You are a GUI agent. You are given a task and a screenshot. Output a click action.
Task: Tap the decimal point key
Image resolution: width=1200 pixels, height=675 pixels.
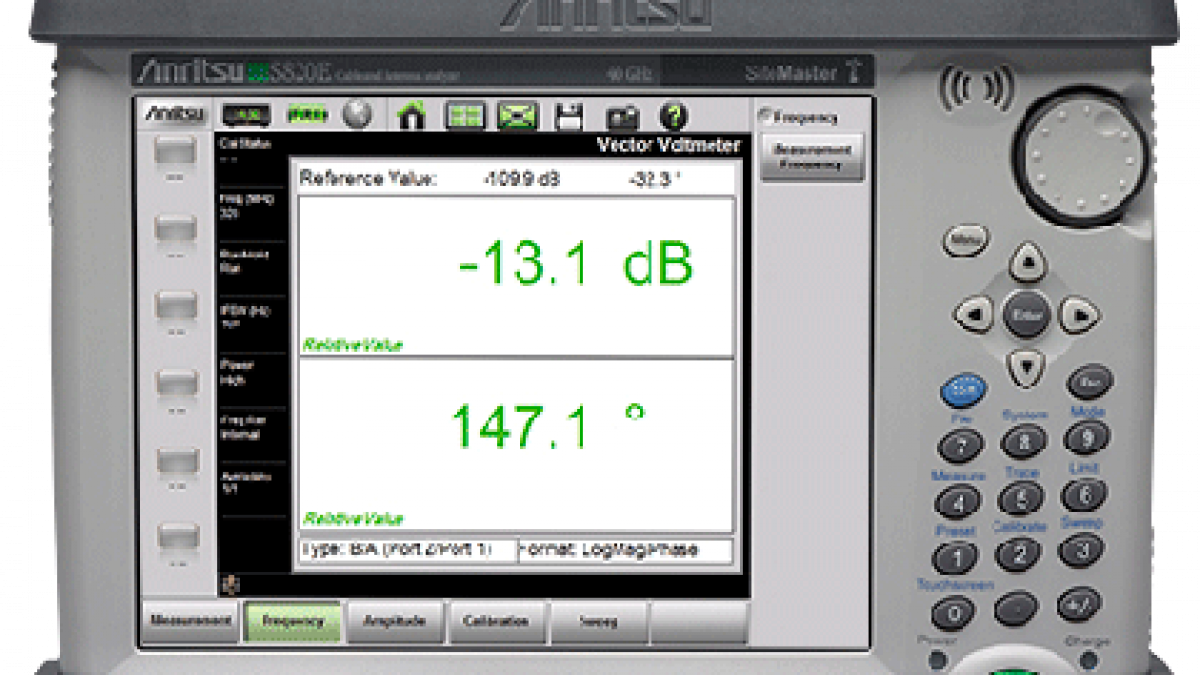(1017, 609)
